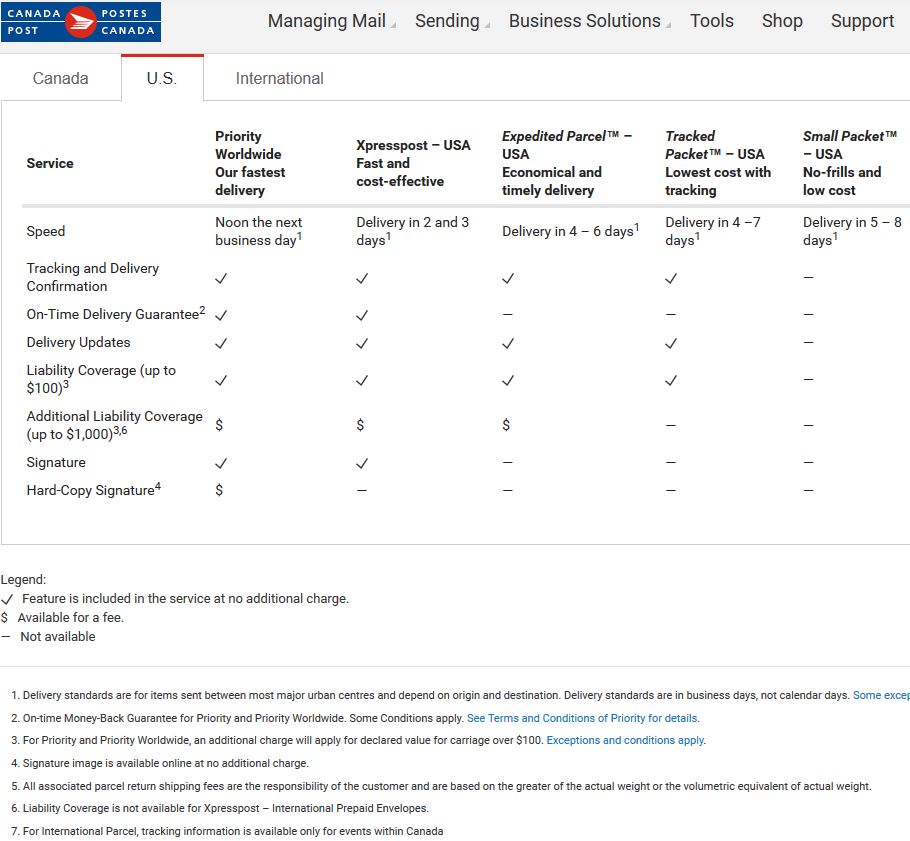The height and width of the screenshot is (841, 910).
Task: Follow the Exceptions and conditions apply link
Action: pyautogui.click(x=625, y=740)
